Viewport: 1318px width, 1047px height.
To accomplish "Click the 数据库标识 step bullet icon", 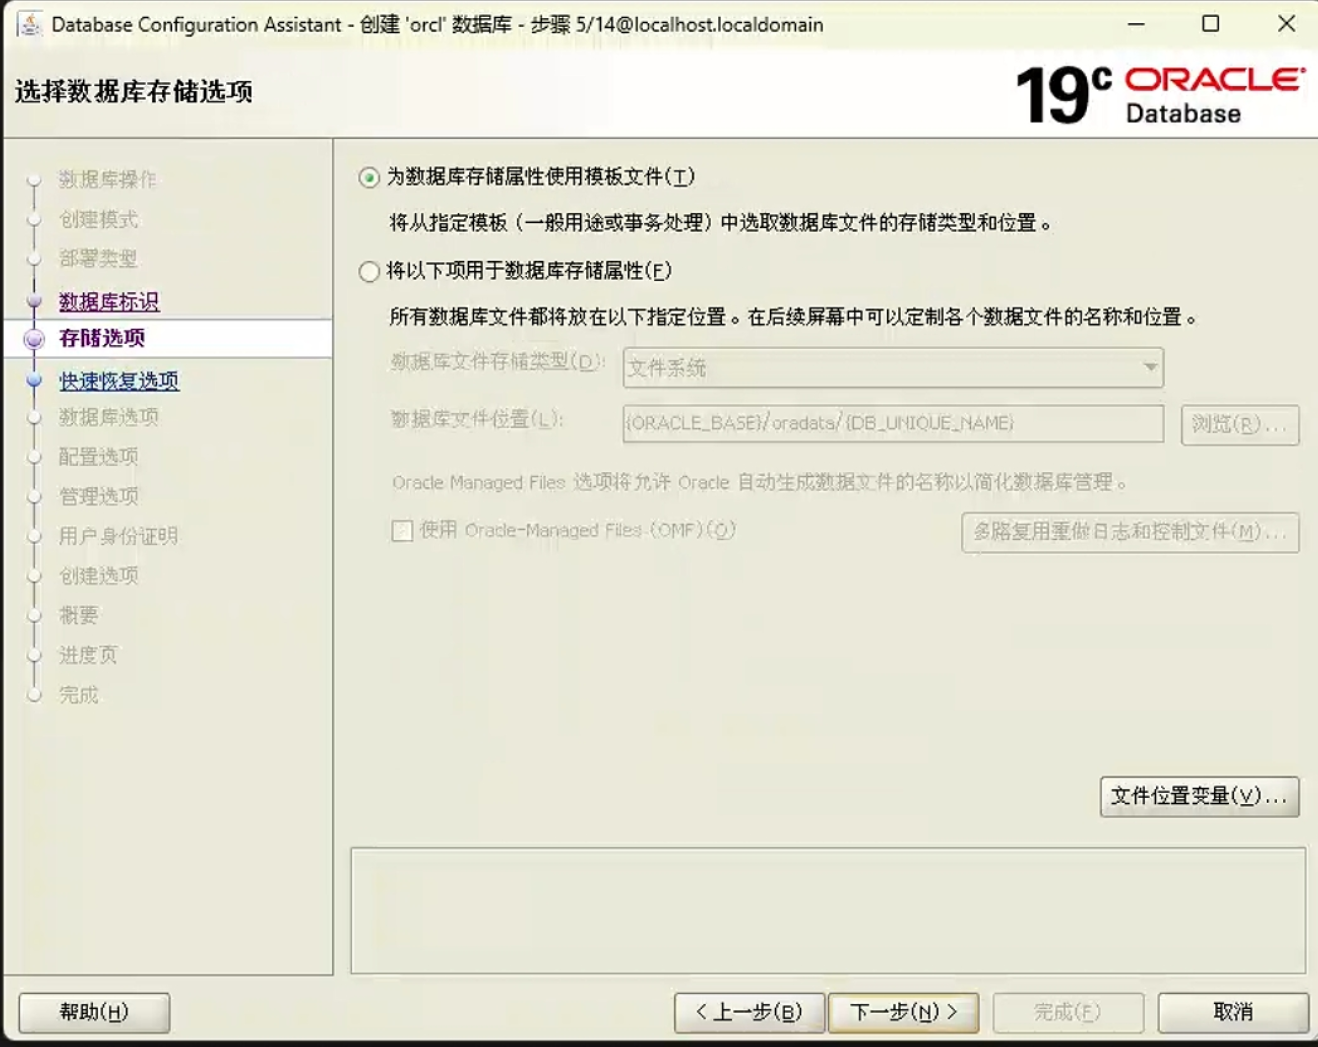I will [x=34, y=301].
